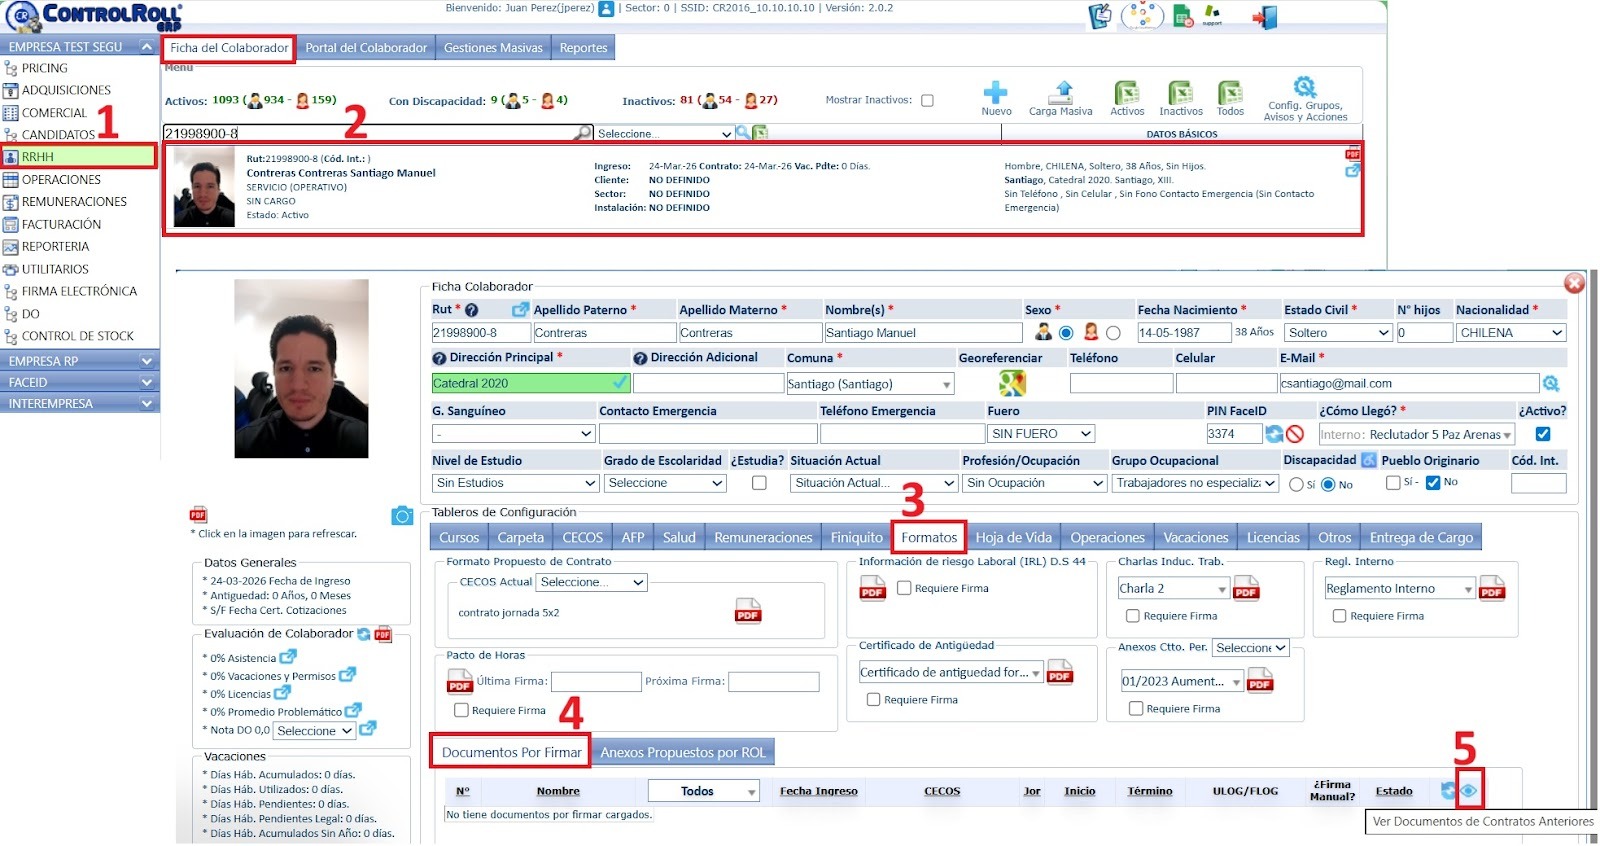Click the Pacto de Horas PDF icon
Image resolution: width=1600 pixels, height=846 pixels.
459,682
